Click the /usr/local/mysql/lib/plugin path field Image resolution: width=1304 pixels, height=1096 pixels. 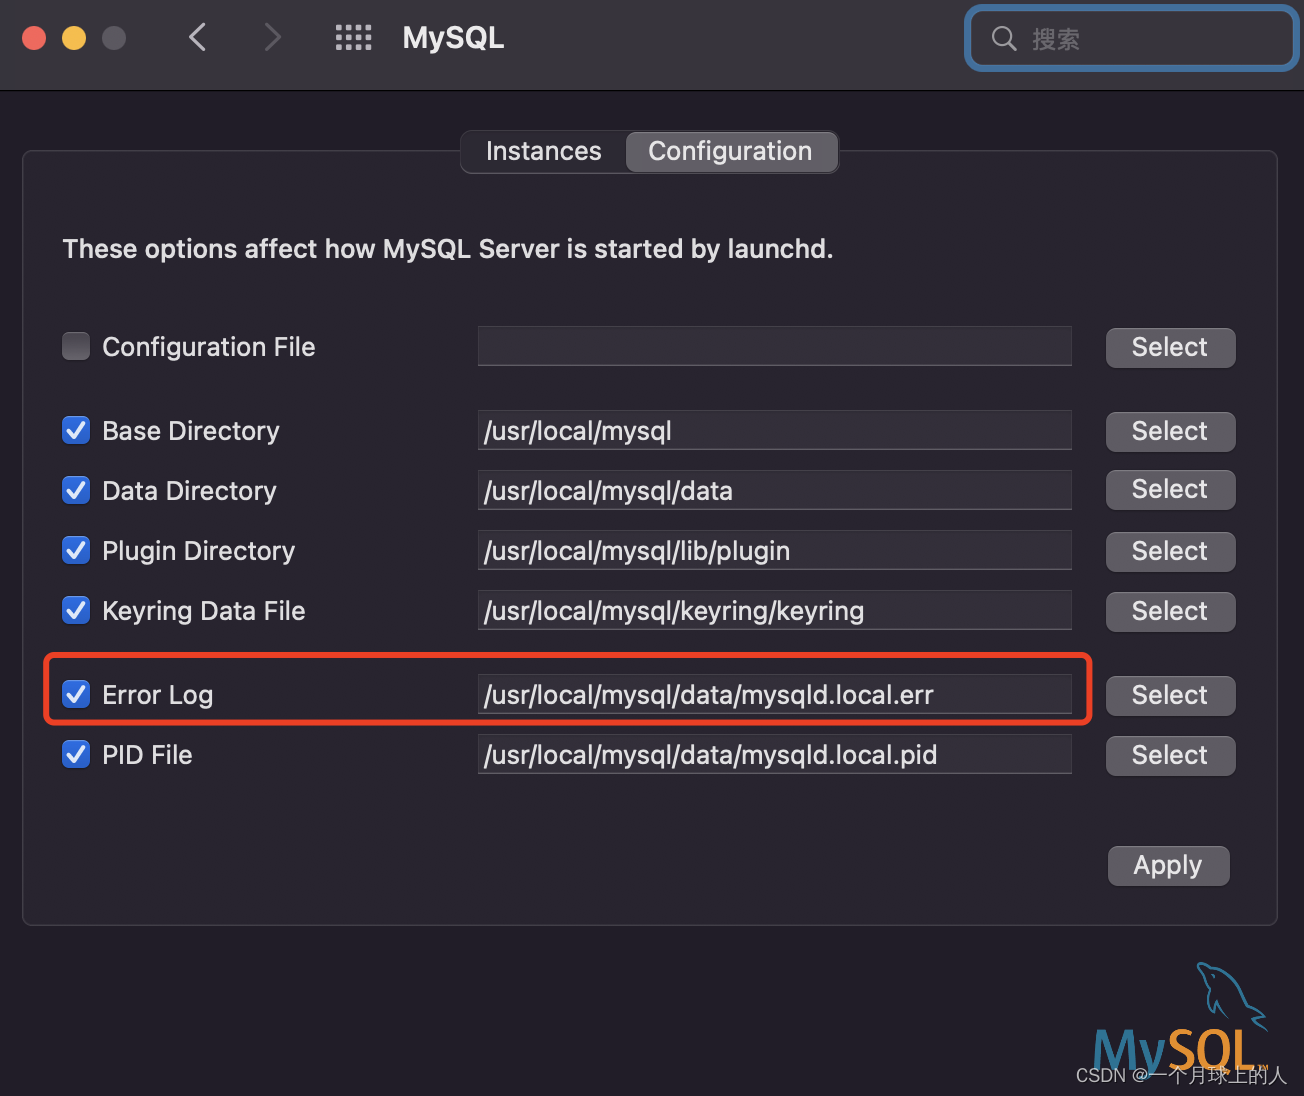(x=774, y=550)
